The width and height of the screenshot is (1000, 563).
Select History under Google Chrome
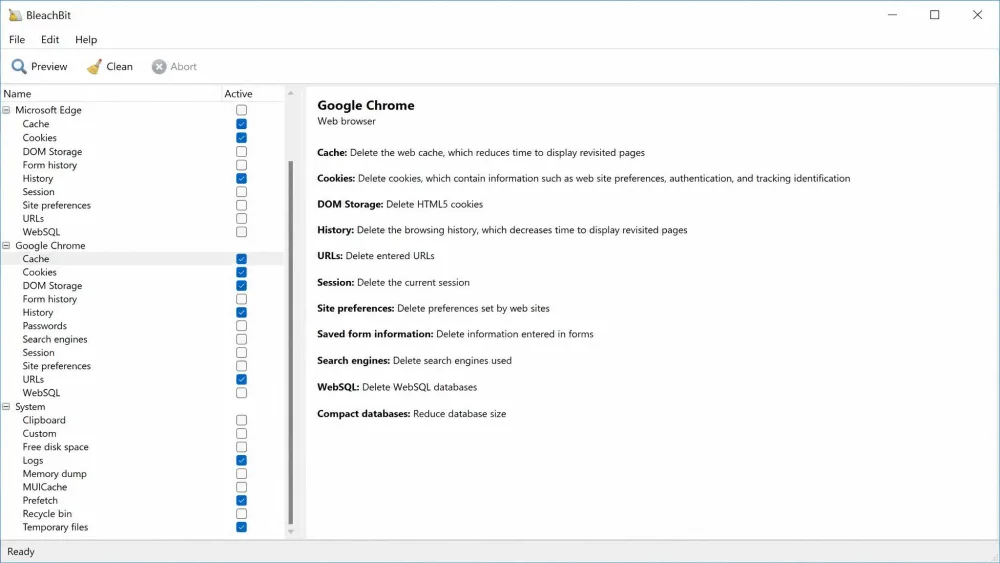pyautogui.click(x=38, y=312)
